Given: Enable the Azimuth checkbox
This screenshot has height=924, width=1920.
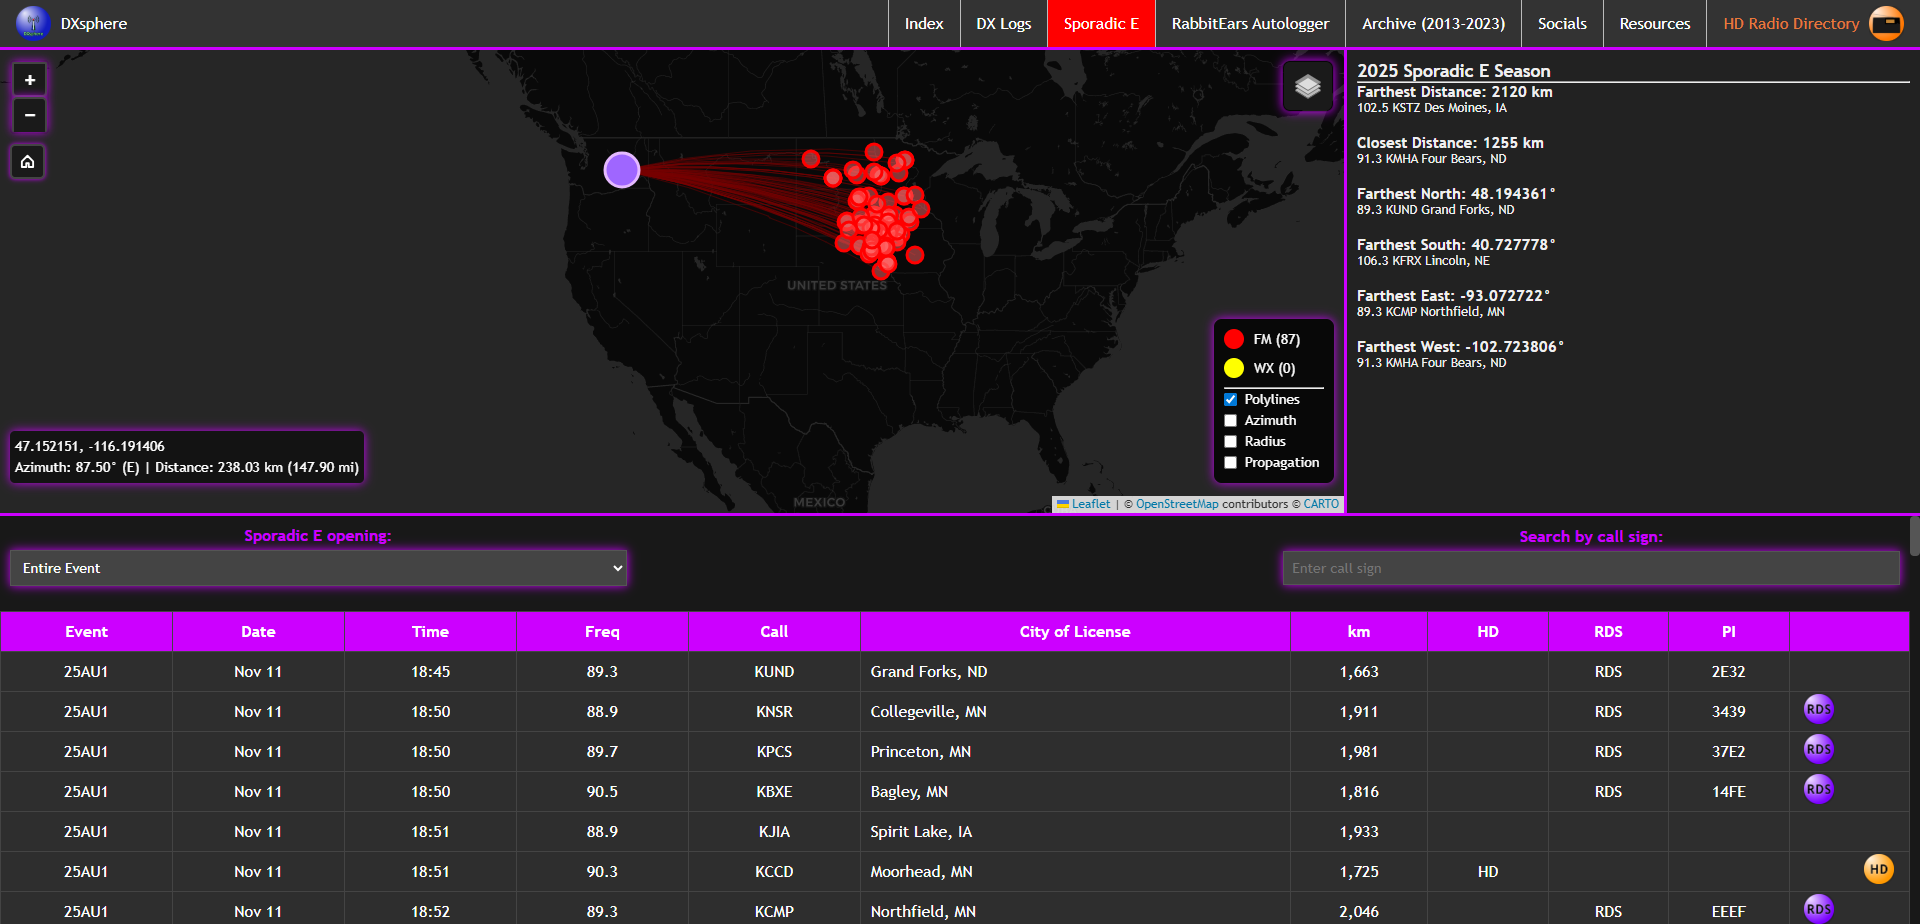Looking at the screenshot, I should click(1231, 421).
